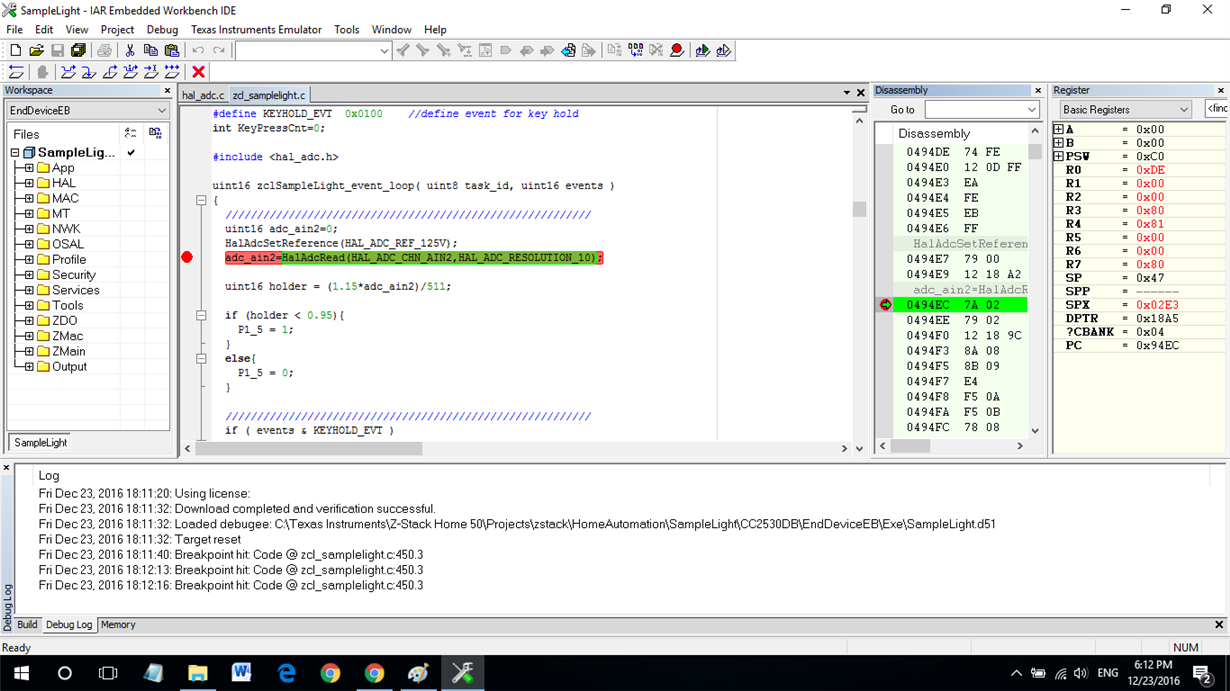Click the Go to Bookmark navigation icon
Image resolution: width=1230 pixels, height=691 pixels.
pyautogui.click(x=568, y=50)
